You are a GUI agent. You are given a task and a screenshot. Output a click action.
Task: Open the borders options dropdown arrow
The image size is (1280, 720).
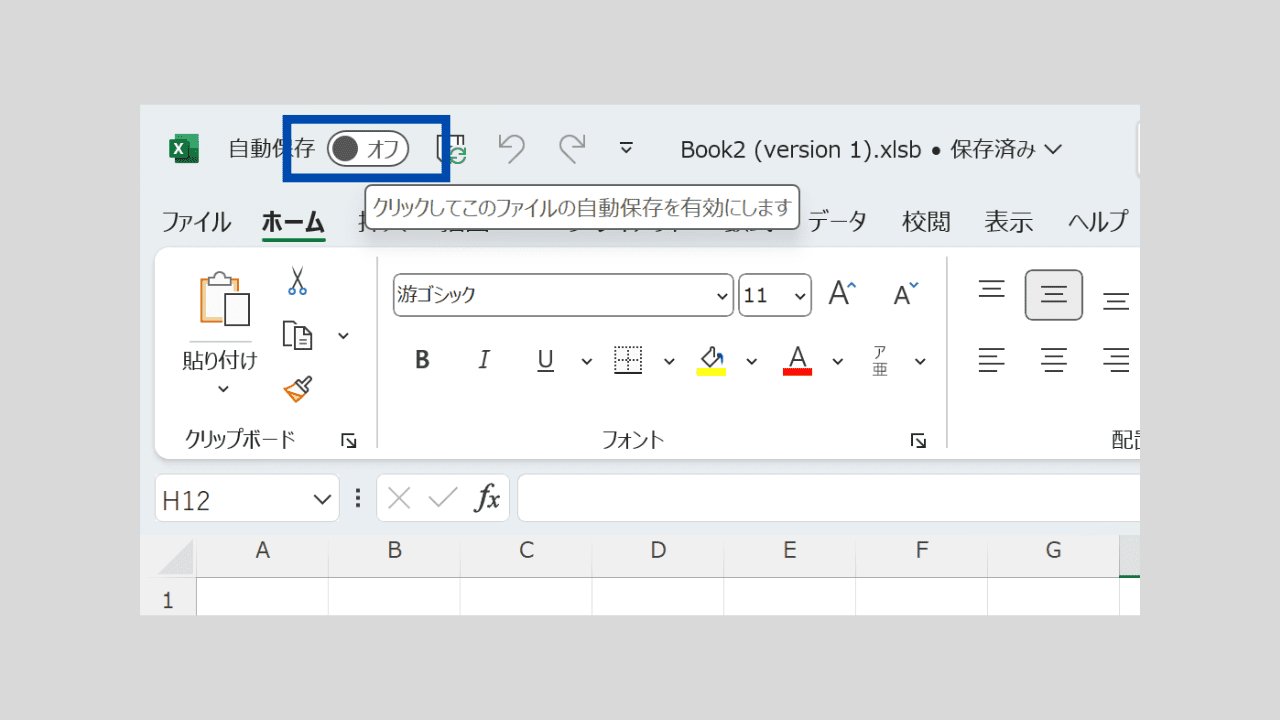669,361
